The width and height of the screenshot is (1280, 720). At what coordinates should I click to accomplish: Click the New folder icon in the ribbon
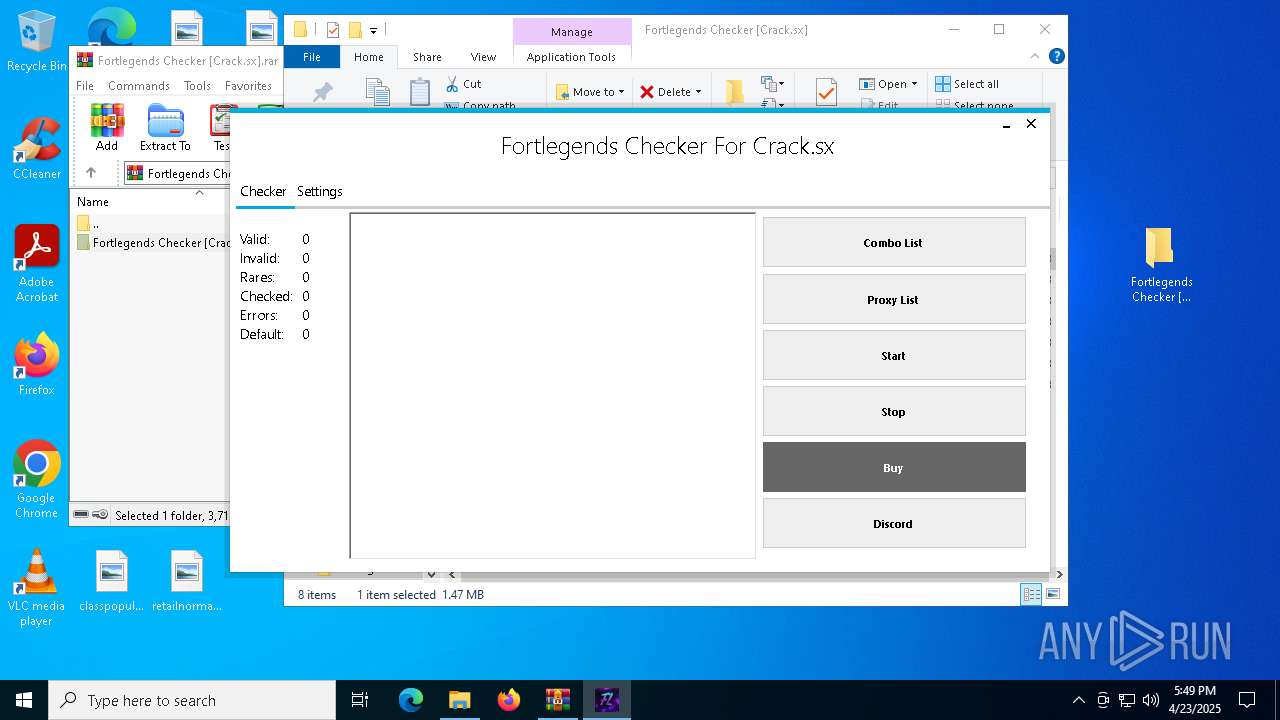coord(735,92)
